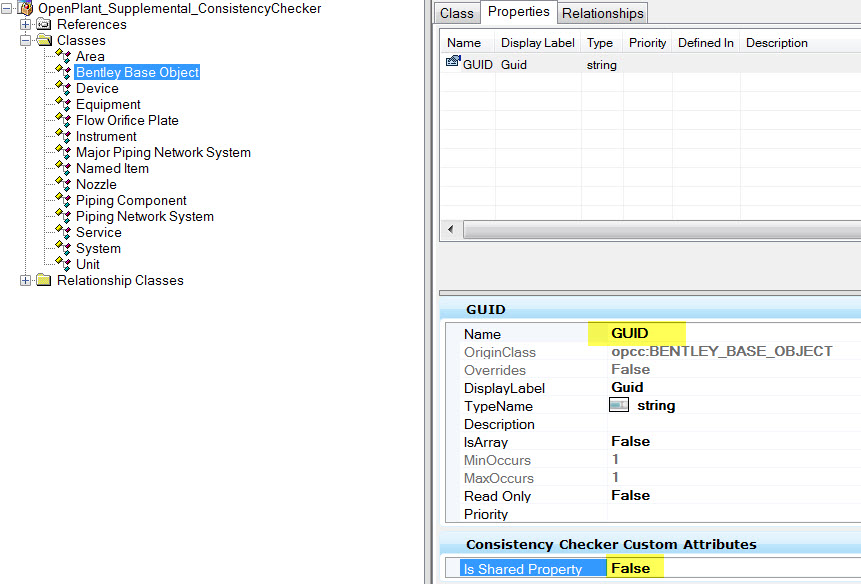Click the Bentley Base Object class icon
Screen dimensions: 861x584
pos(63,72)
